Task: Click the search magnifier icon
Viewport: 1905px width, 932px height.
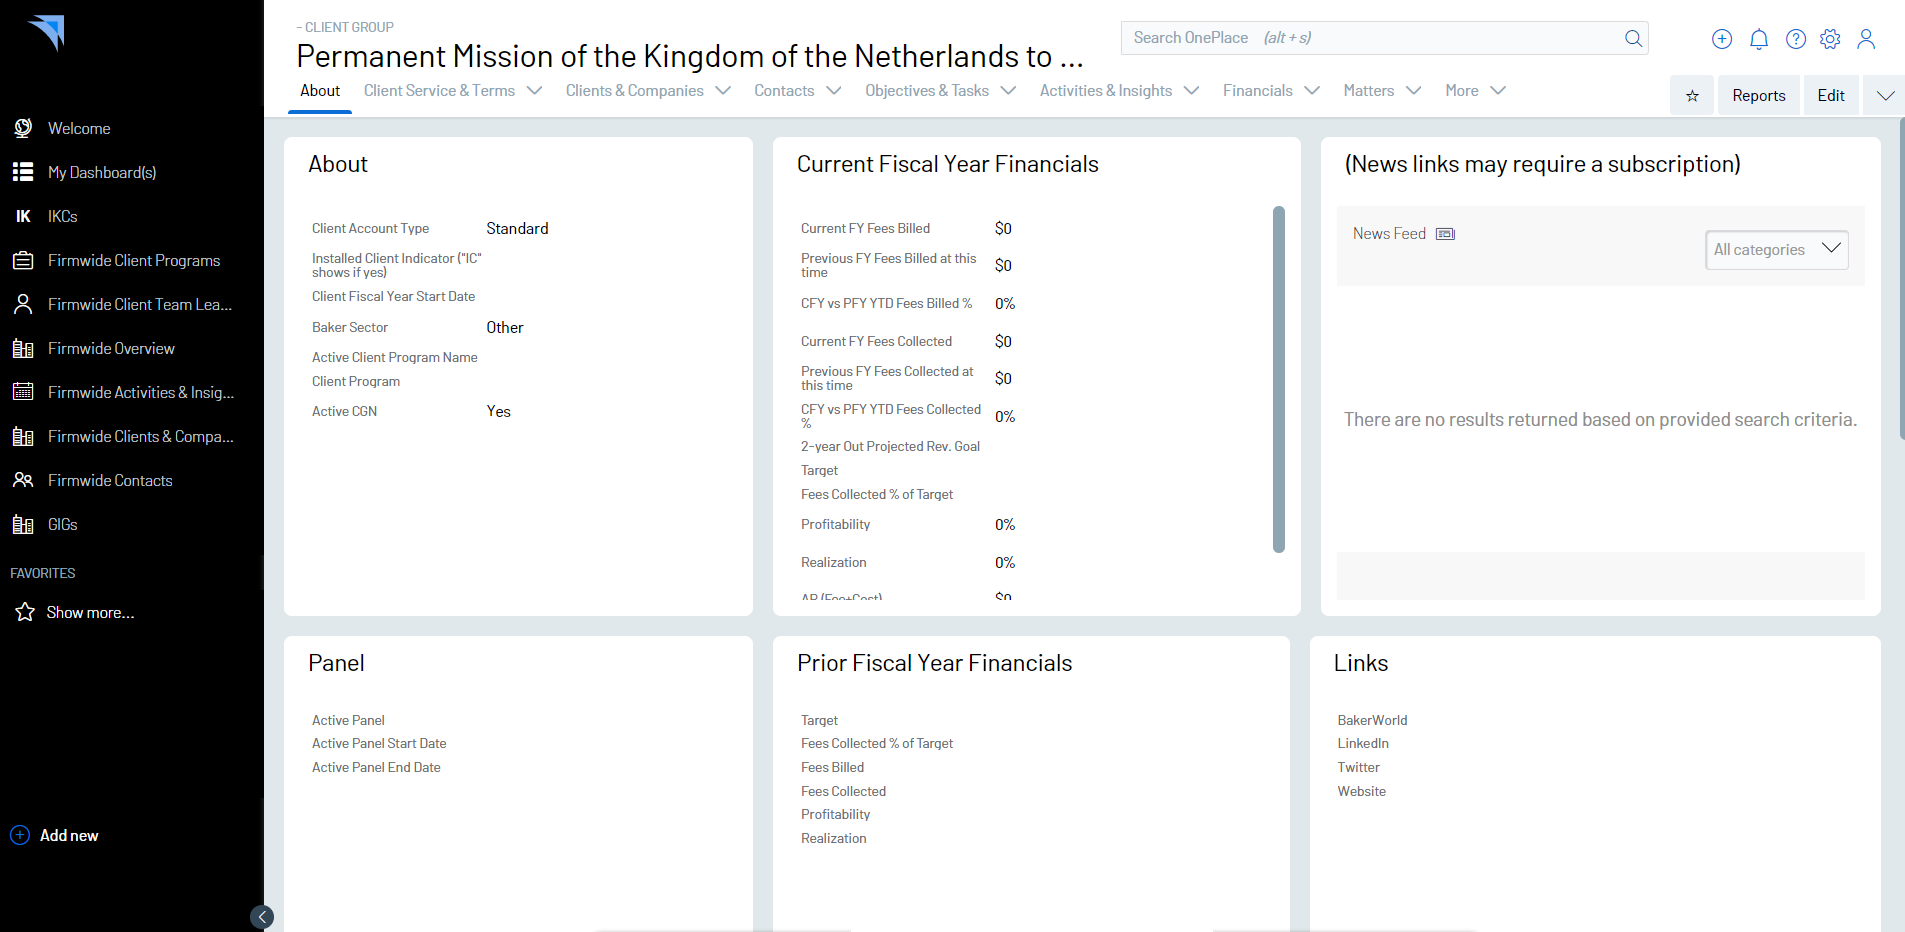Action: pyautogui.click(x=1633, y=38)
